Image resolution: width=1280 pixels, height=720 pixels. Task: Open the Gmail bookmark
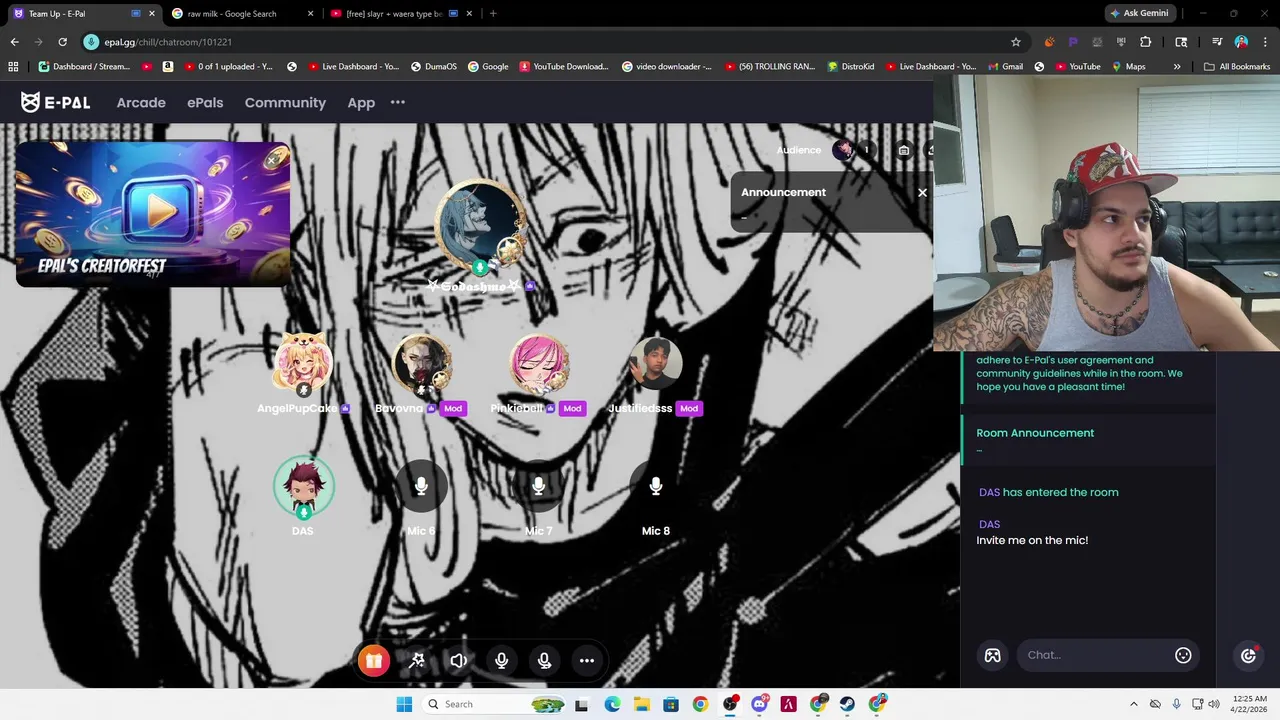point(1004,67)
